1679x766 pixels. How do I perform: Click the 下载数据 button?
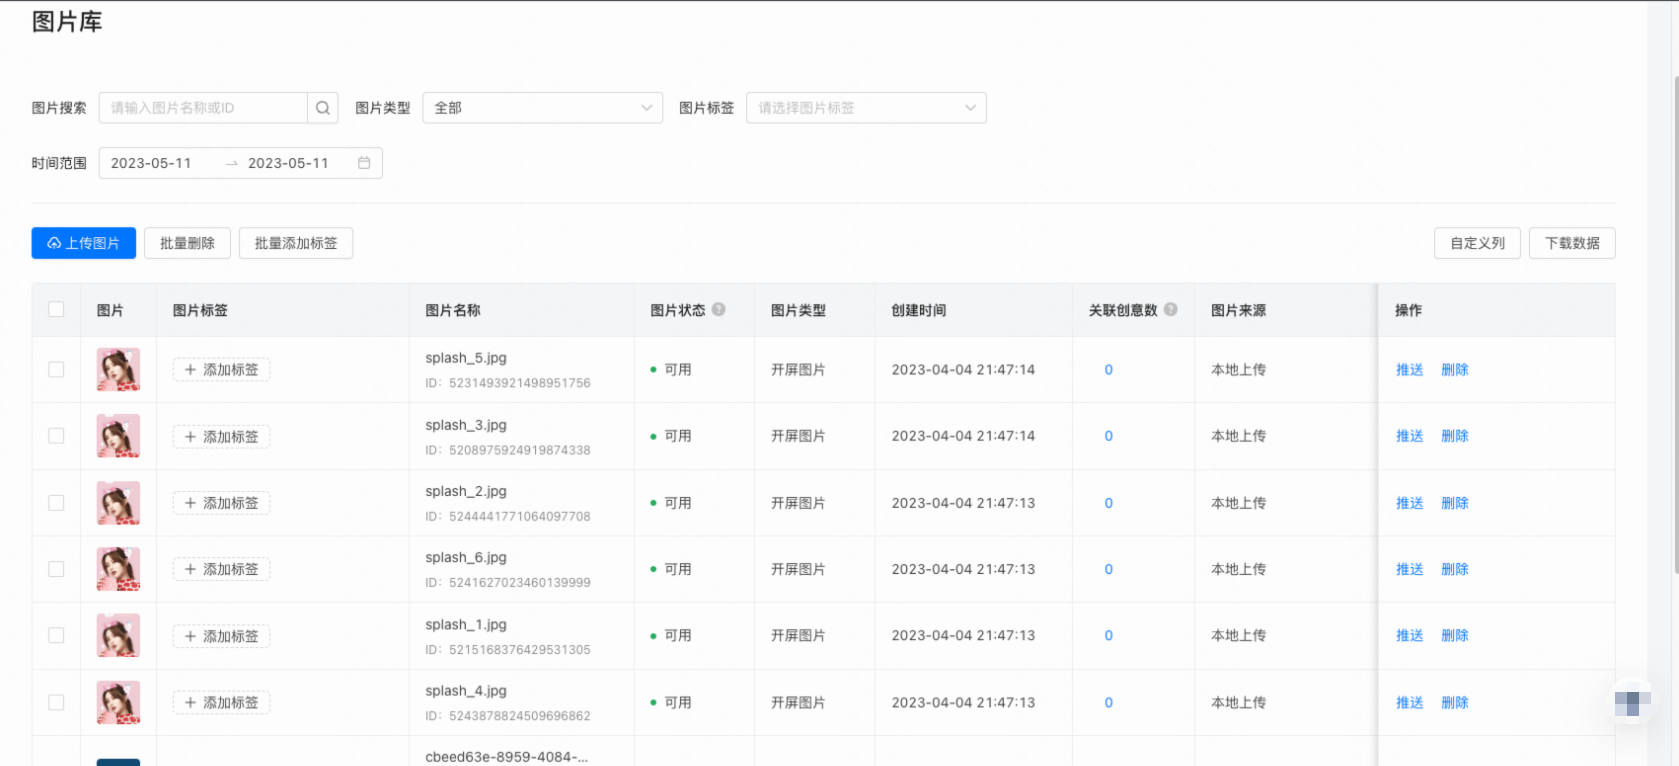(1571, 243)
